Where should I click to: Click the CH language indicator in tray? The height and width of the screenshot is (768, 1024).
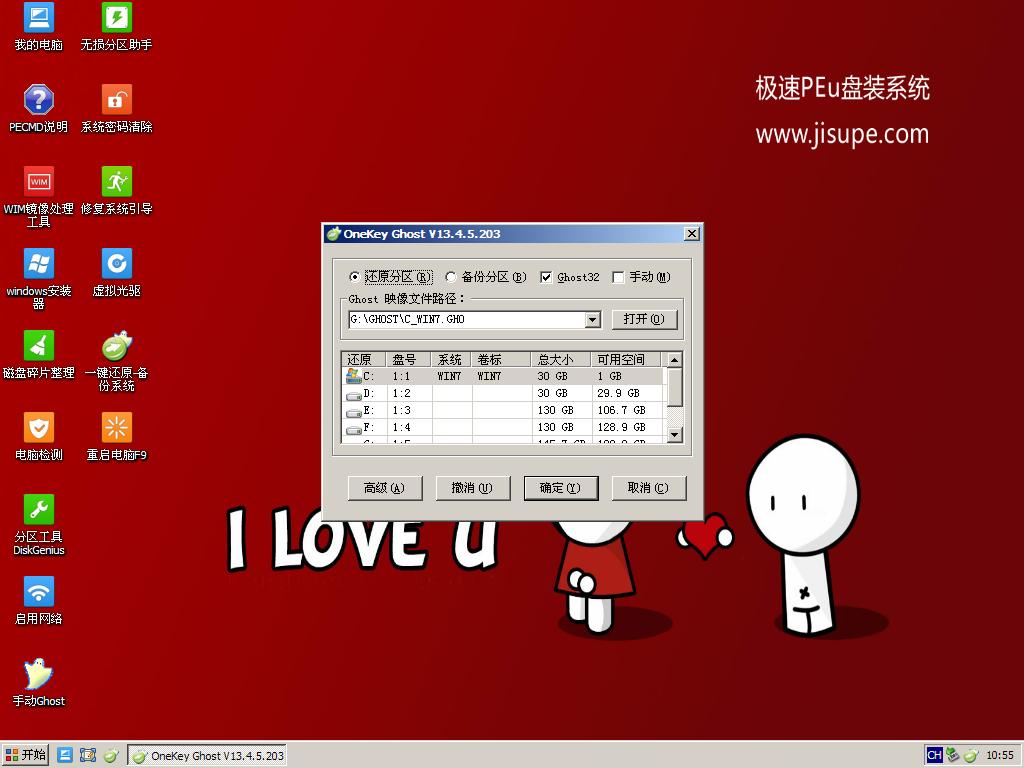click(934, 756)
